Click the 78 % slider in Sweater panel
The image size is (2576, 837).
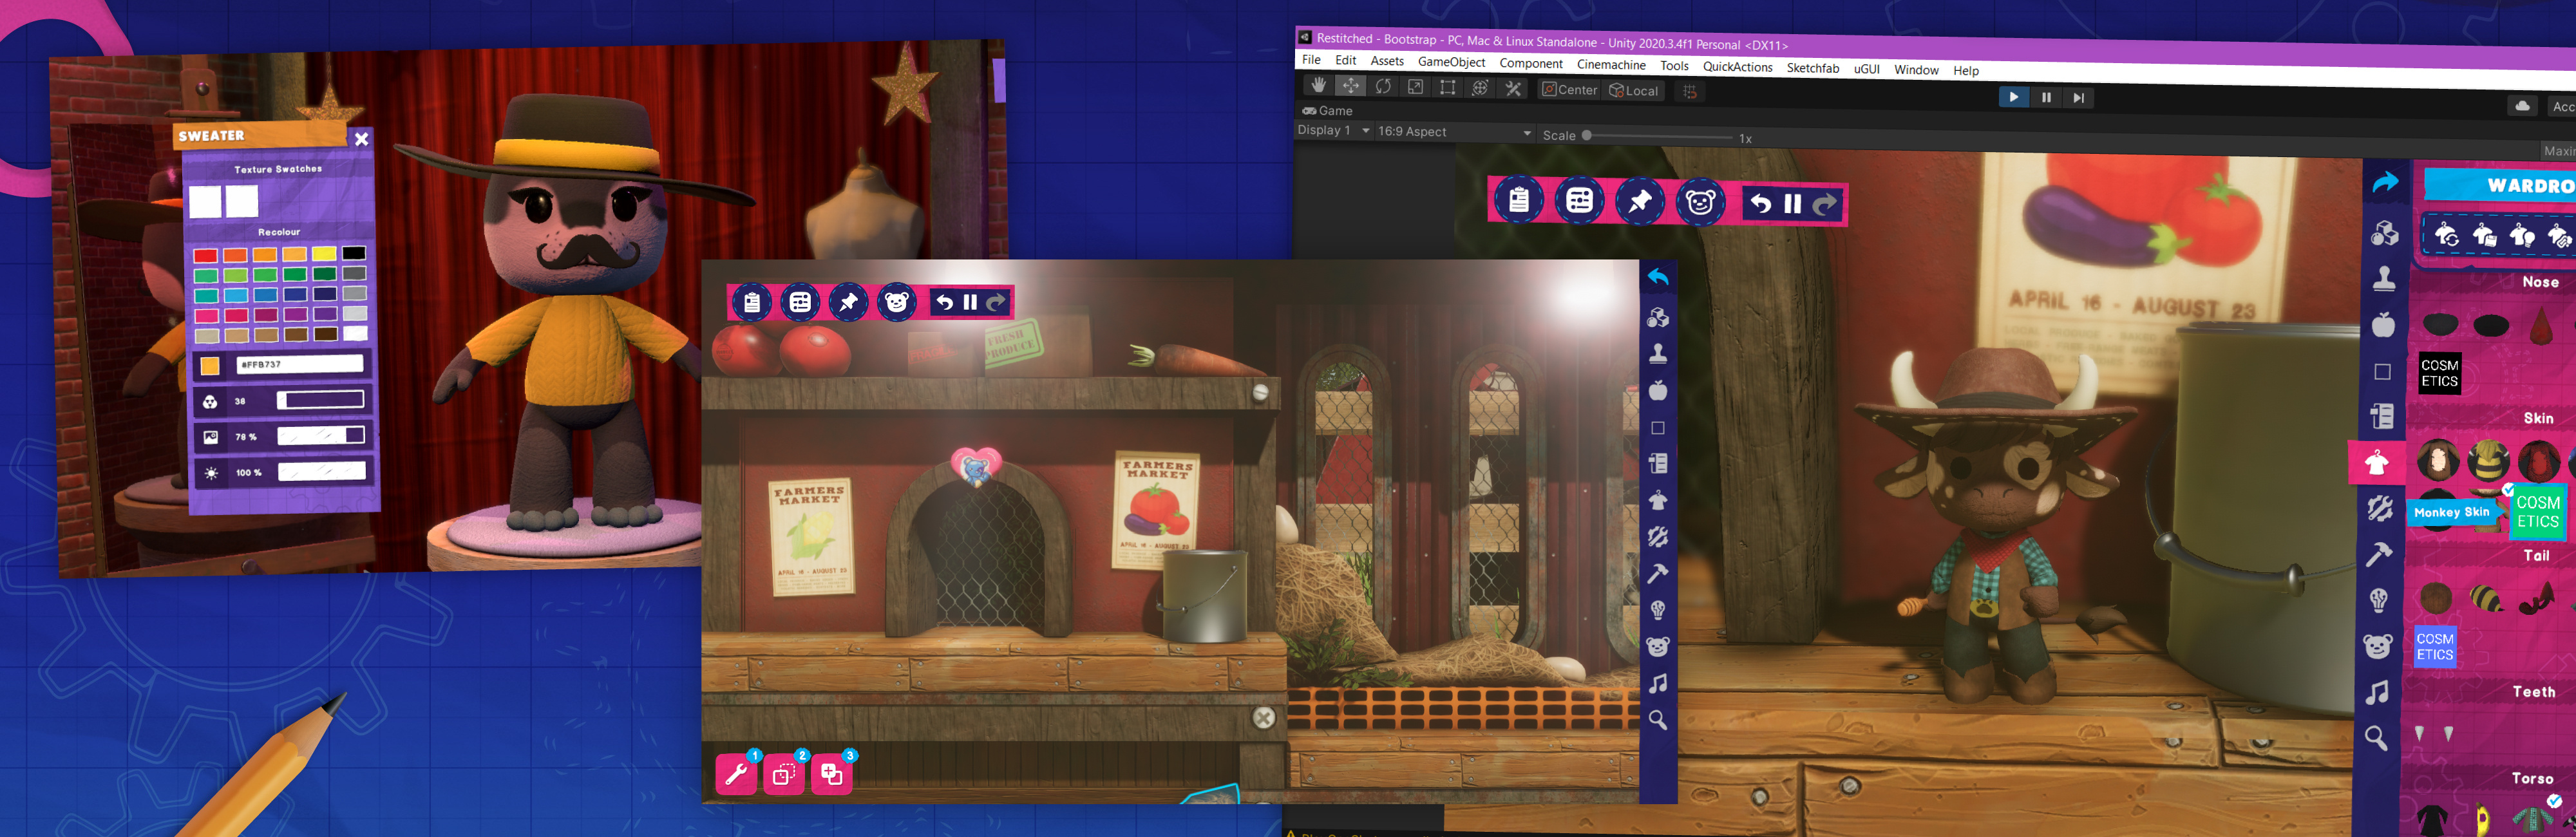(321, 435)
